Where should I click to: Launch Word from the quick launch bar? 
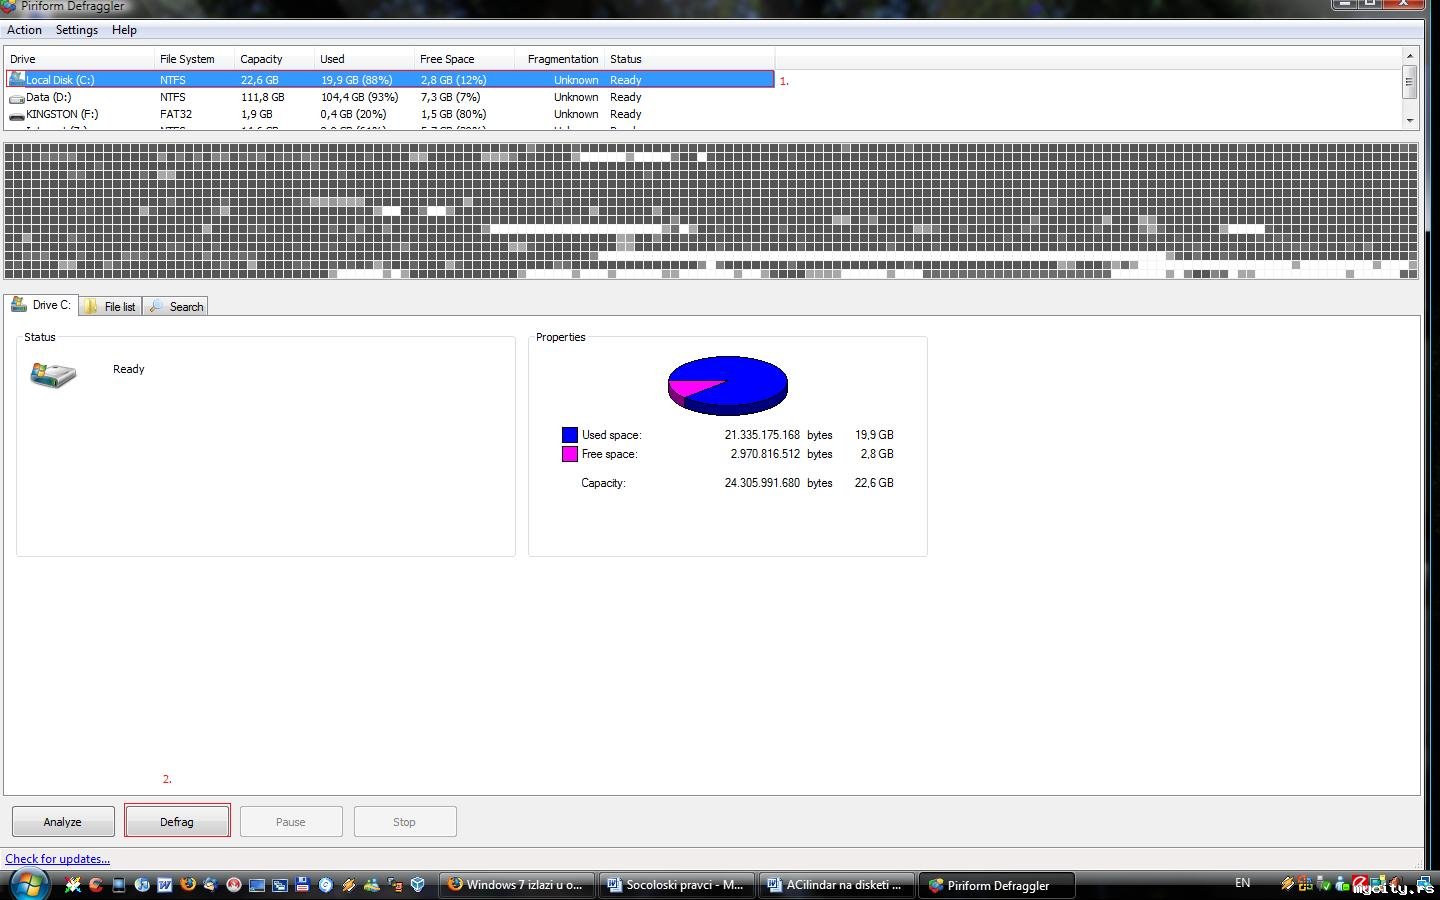(165, 885)
